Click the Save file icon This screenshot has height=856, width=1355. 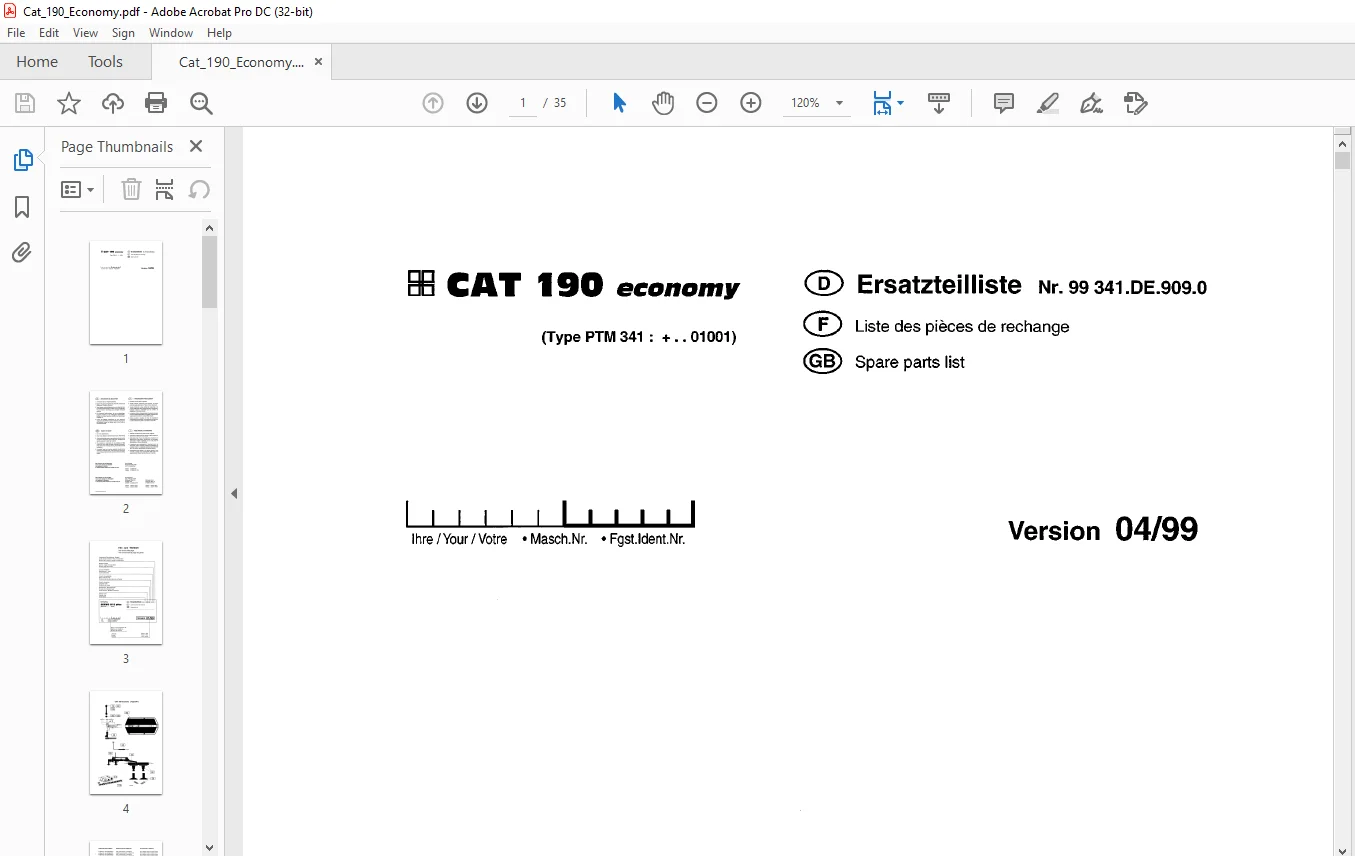[x=25, y=103]
